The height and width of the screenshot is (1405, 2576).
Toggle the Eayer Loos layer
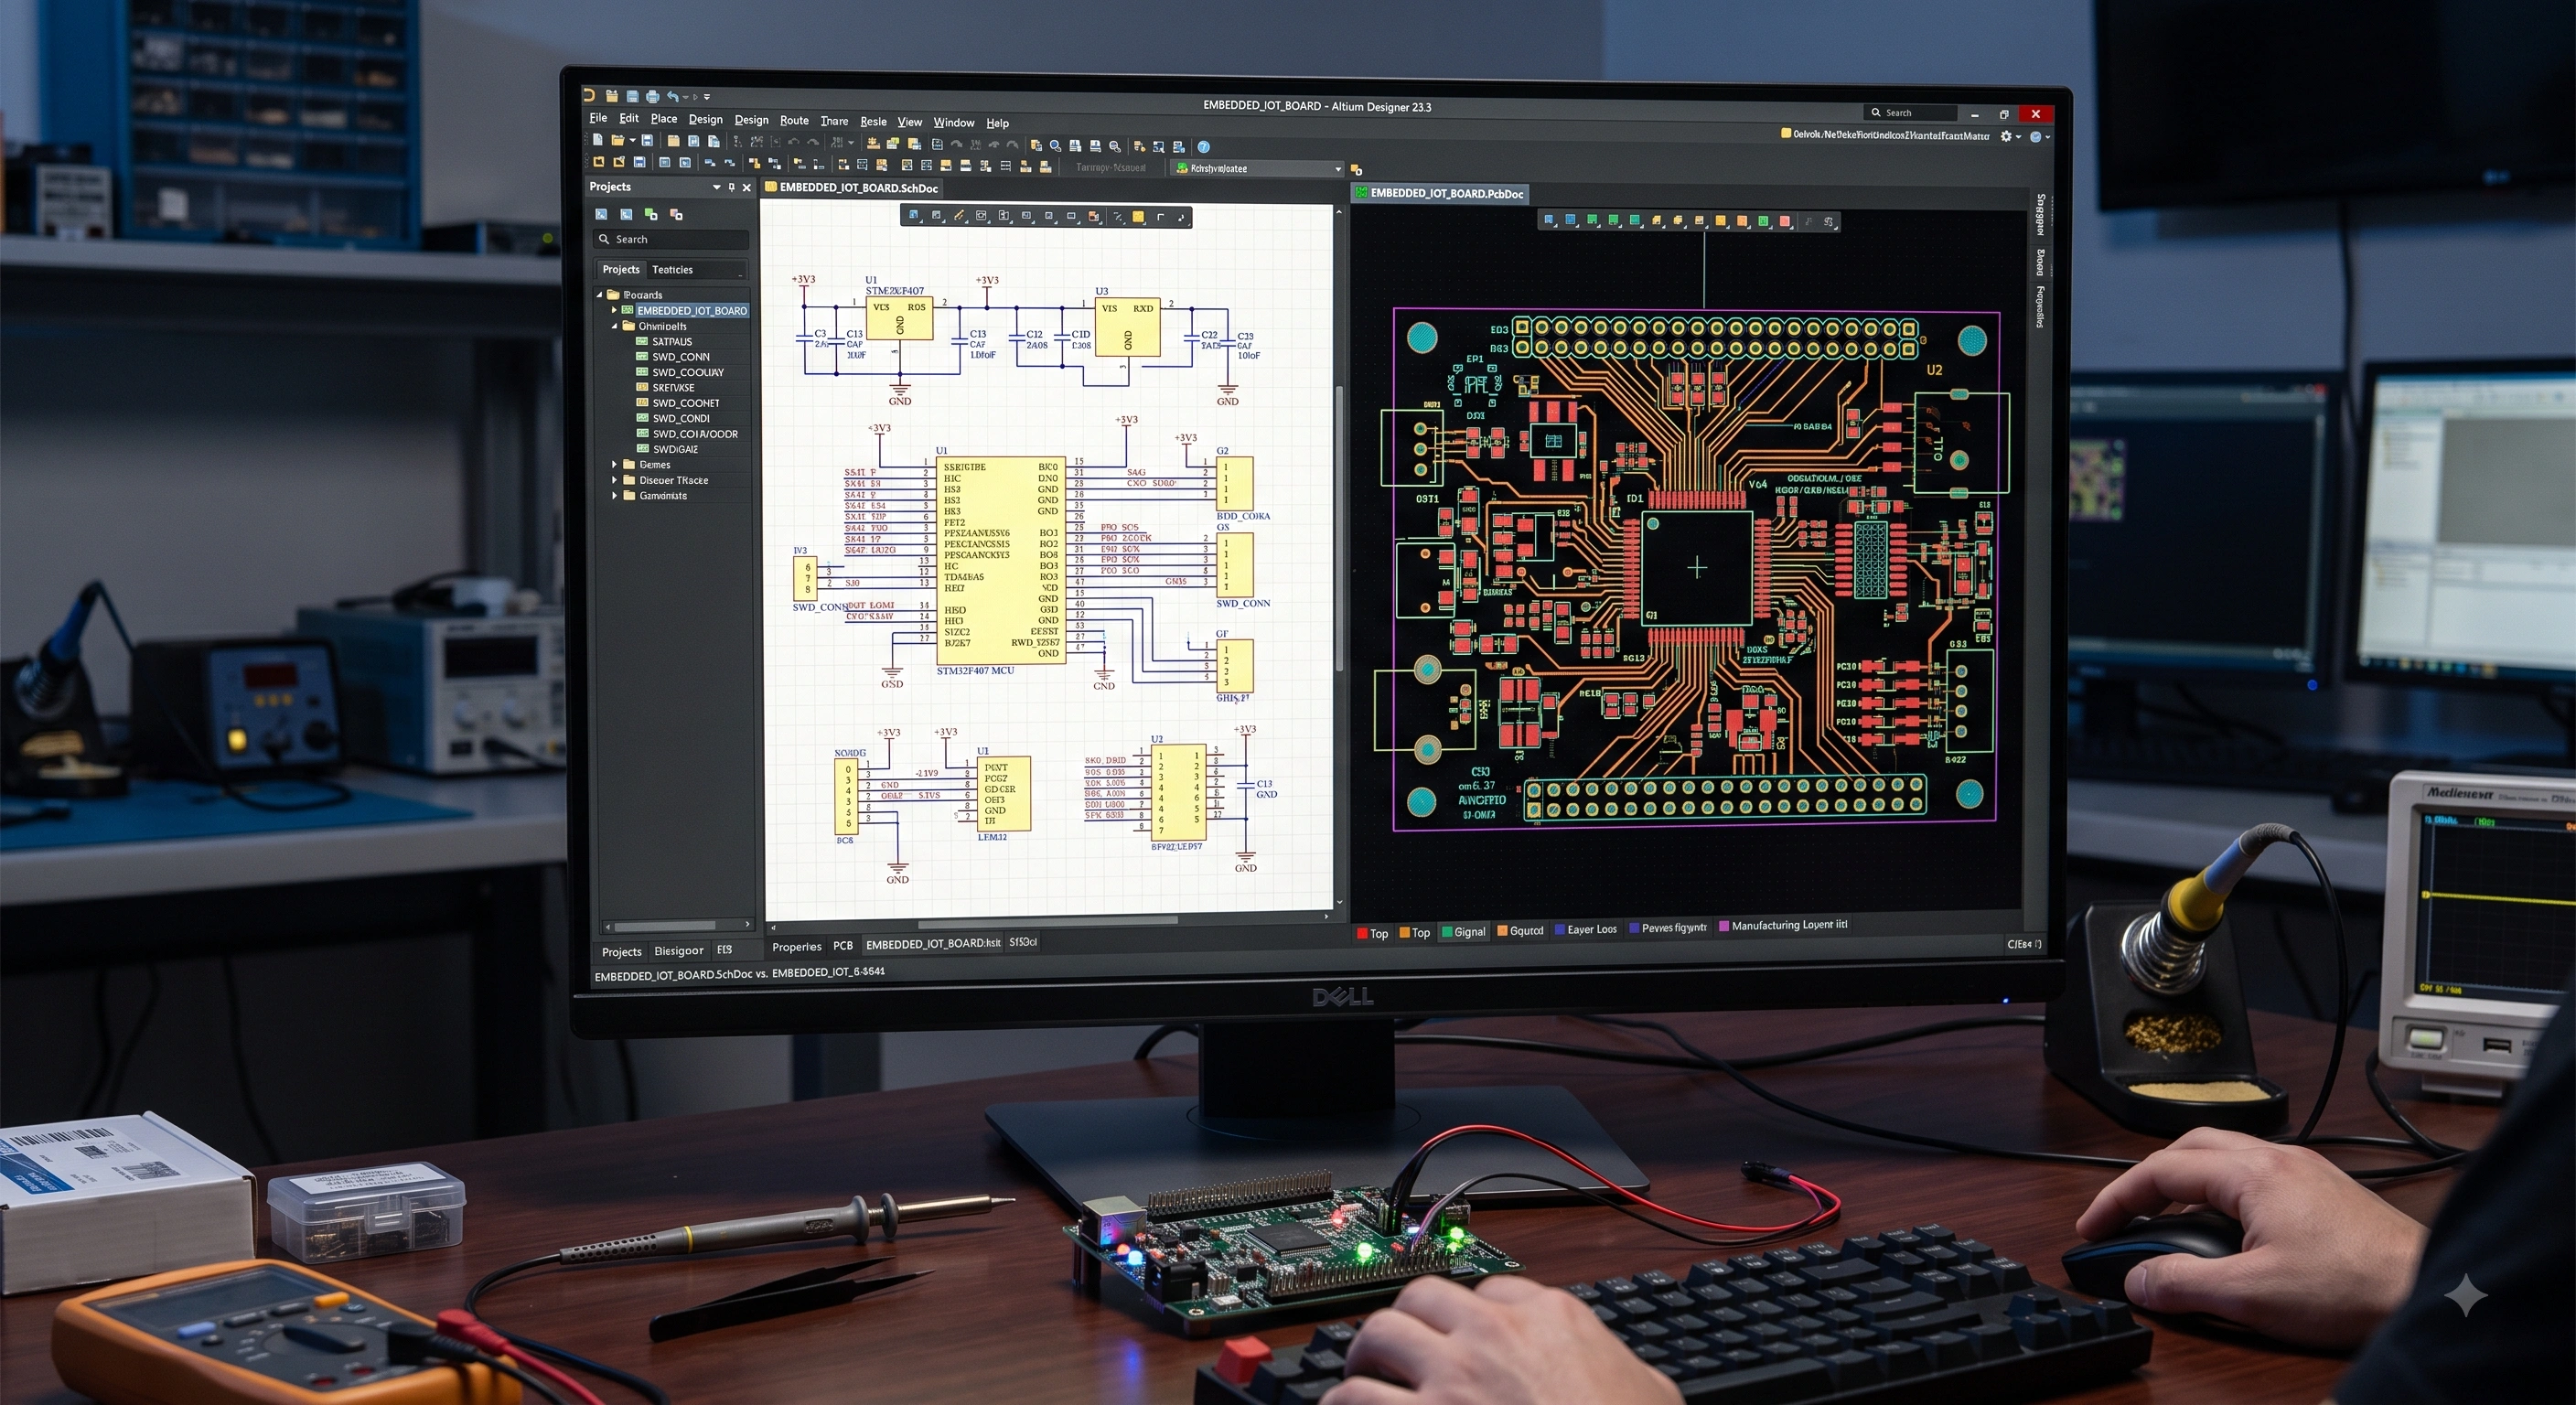(1586, 929)
